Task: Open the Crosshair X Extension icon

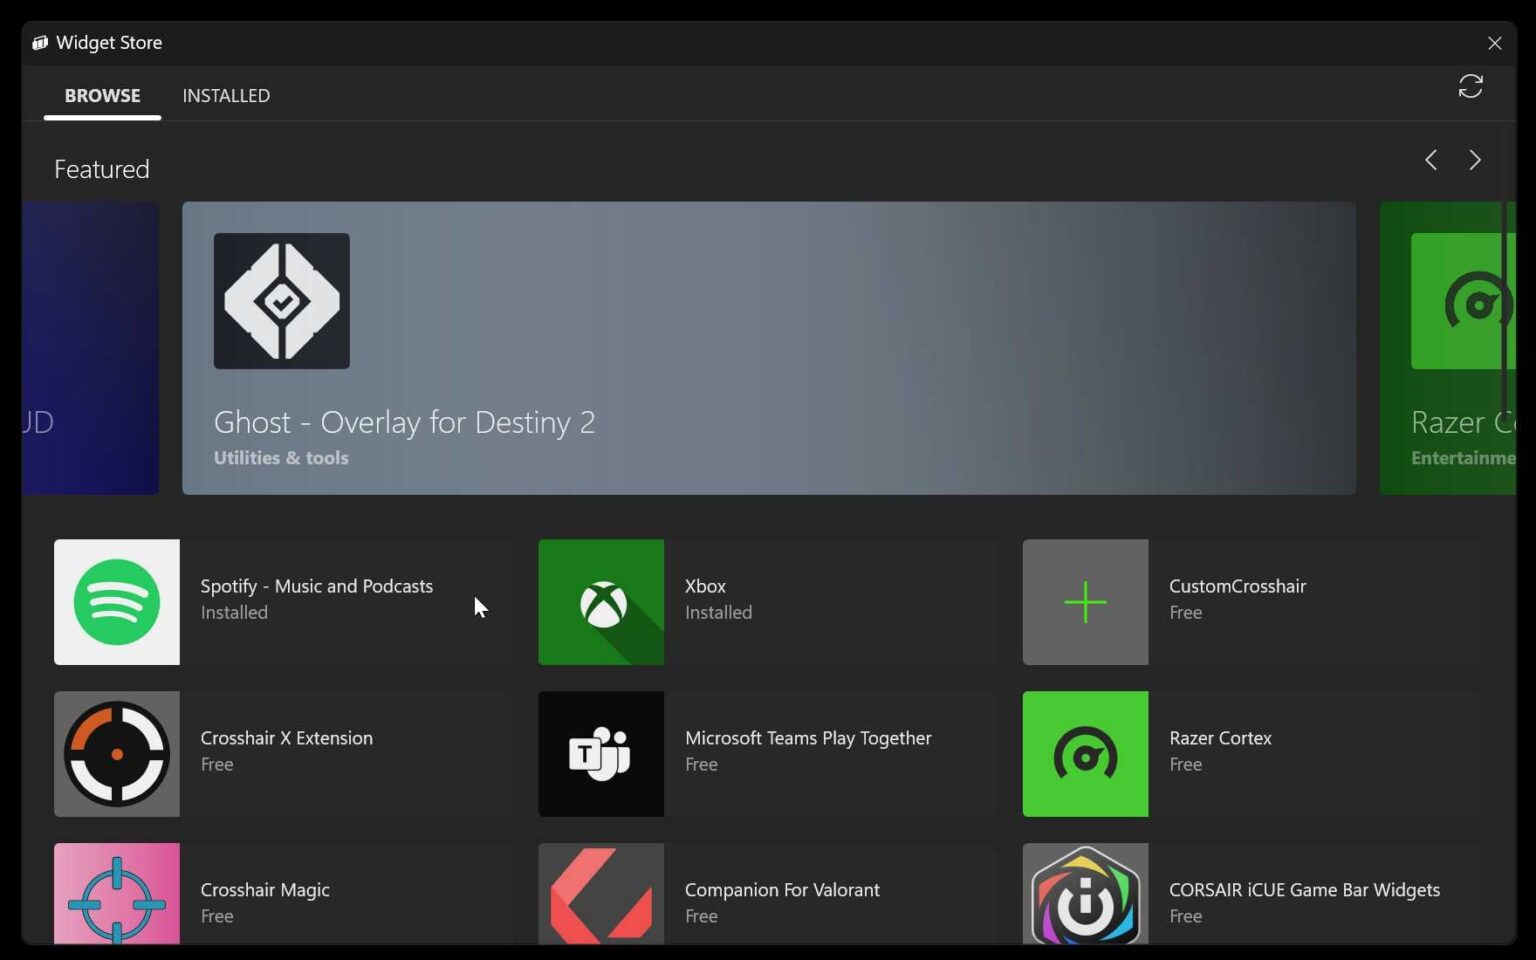Action: 117,754
